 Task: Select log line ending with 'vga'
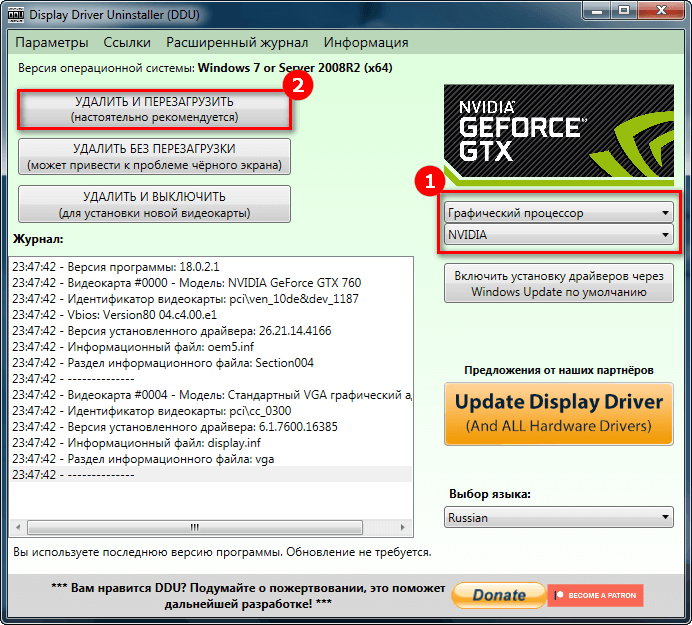tap(211, 459)
